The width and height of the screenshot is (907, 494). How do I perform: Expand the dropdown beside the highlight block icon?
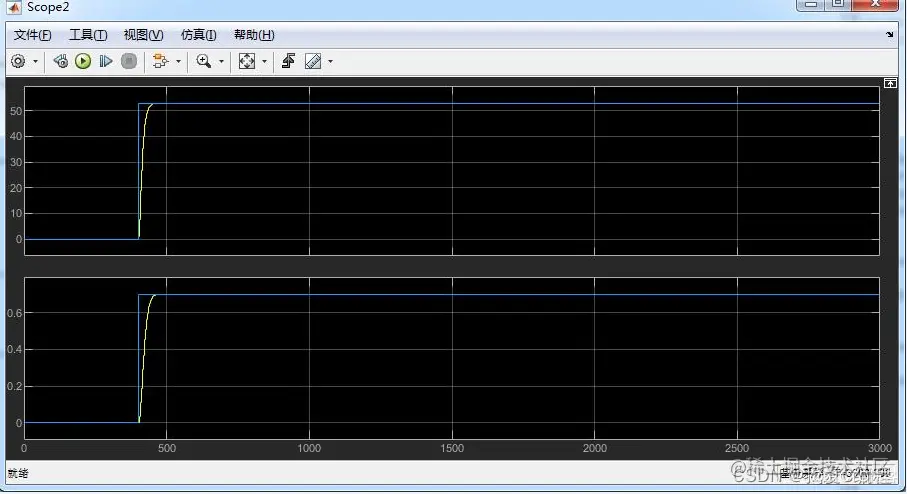point(178,61)
